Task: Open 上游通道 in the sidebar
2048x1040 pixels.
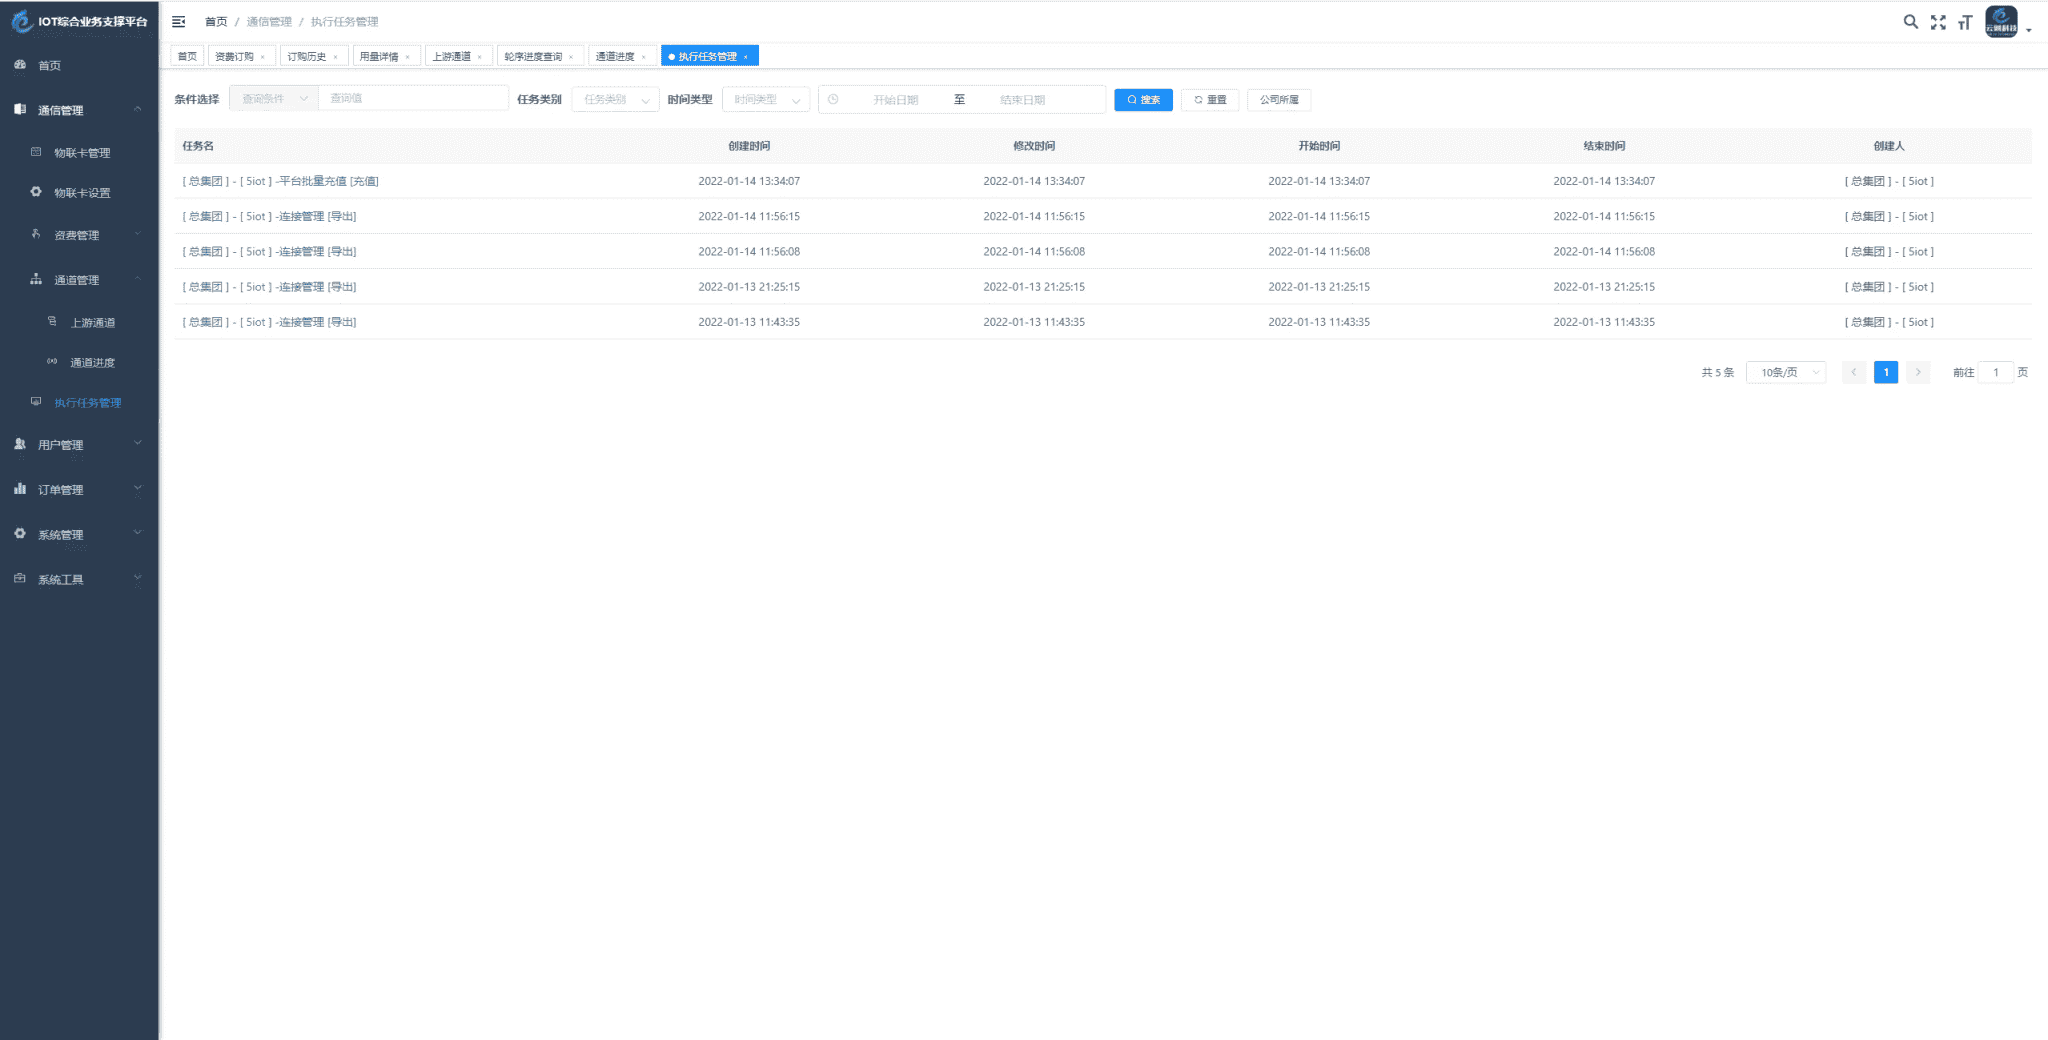Action: 92,323
